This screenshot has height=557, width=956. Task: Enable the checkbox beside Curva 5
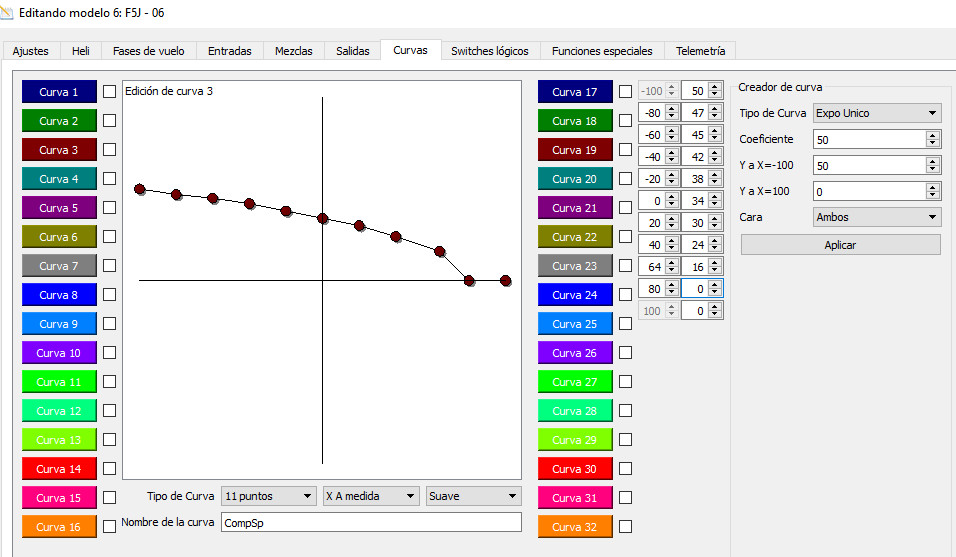(x=110, y=208)
